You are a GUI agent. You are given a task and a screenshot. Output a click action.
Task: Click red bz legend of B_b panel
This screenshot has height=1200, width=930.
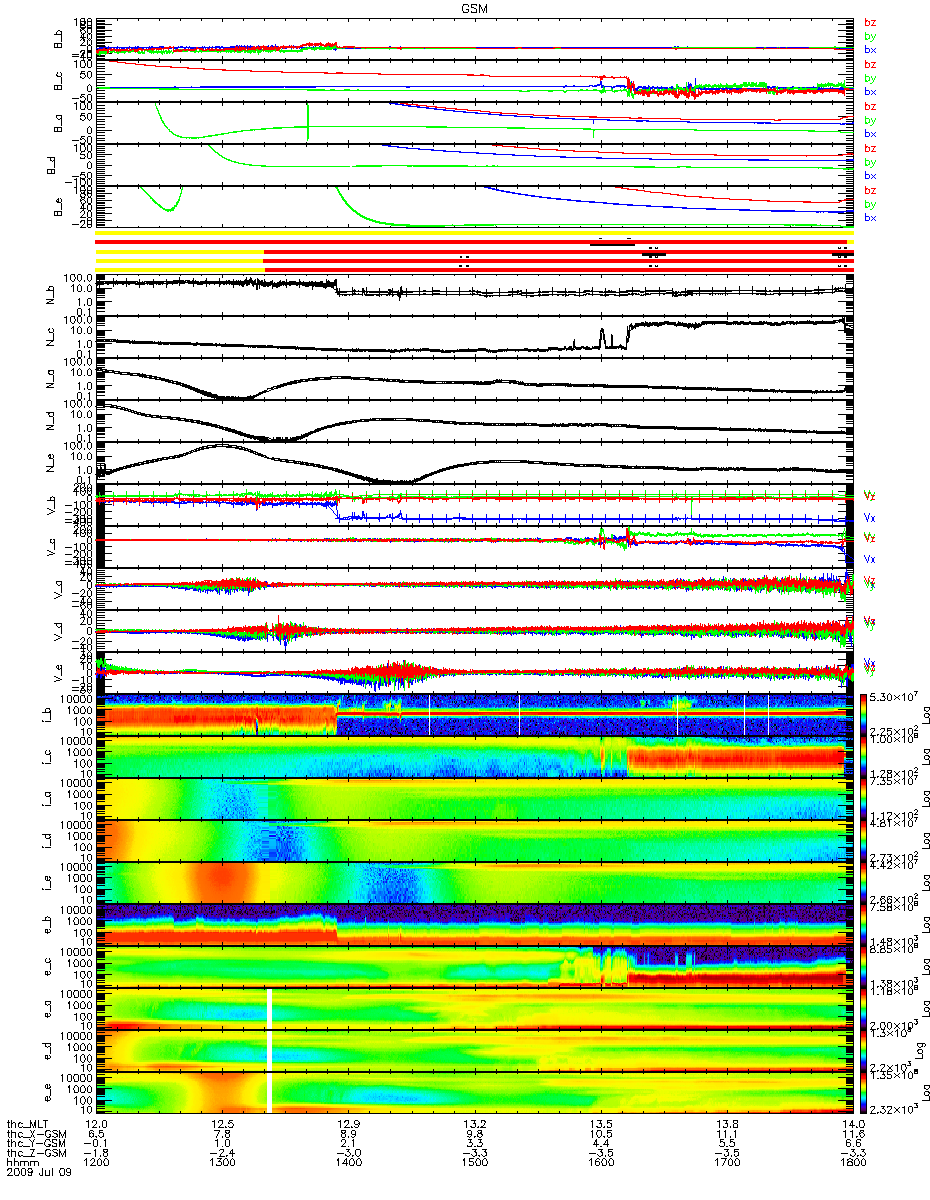[870, 22]
